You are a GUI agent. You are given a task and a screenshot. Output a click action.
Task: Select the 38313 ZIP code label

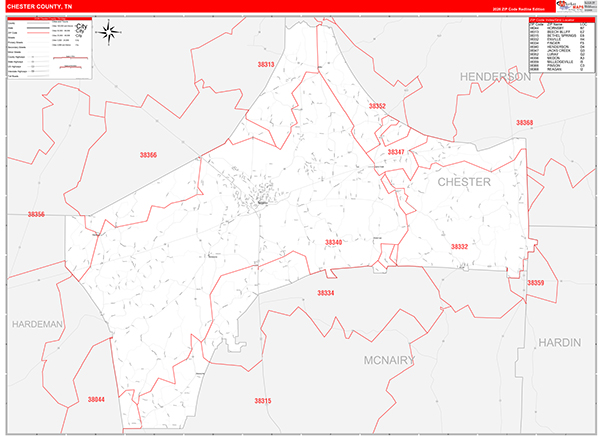pos(266,65)
